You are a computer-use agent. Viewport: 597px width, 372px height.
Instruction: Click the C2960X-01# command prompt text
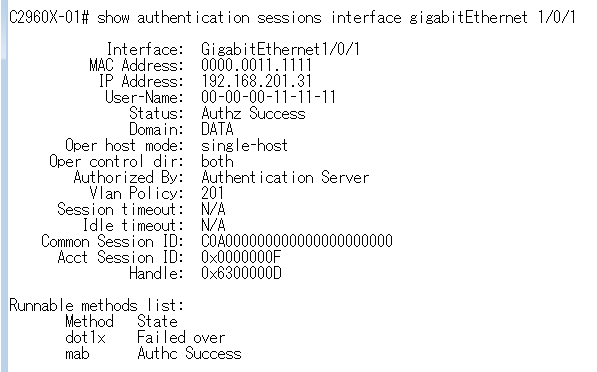(49, 18)
